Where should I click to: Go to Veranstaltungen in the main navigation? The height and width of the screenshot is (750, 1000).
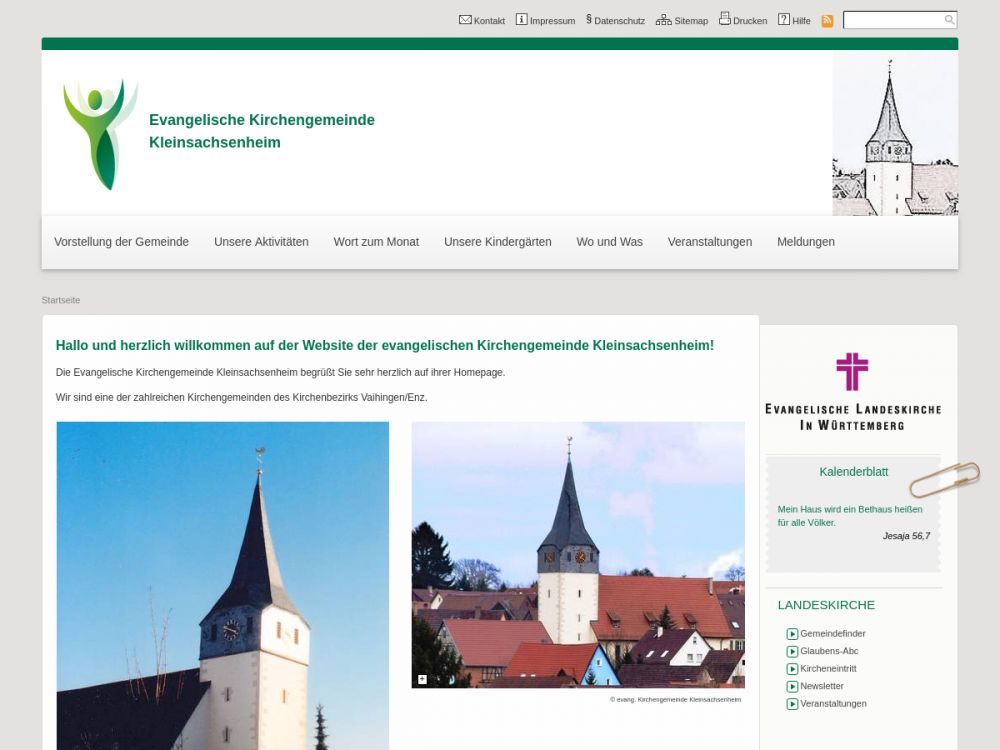(709, 242)
